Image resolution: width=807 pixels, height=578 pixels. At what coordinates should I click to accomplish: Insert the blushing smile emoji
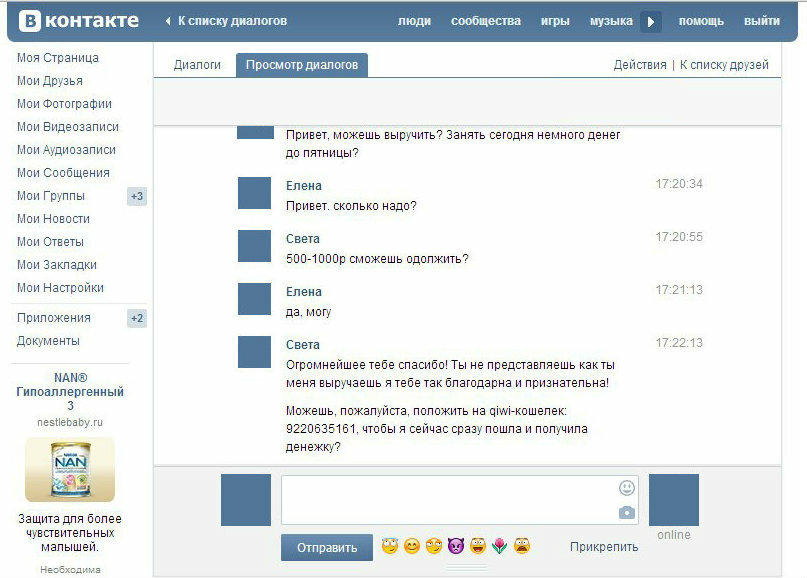[412, 546]
